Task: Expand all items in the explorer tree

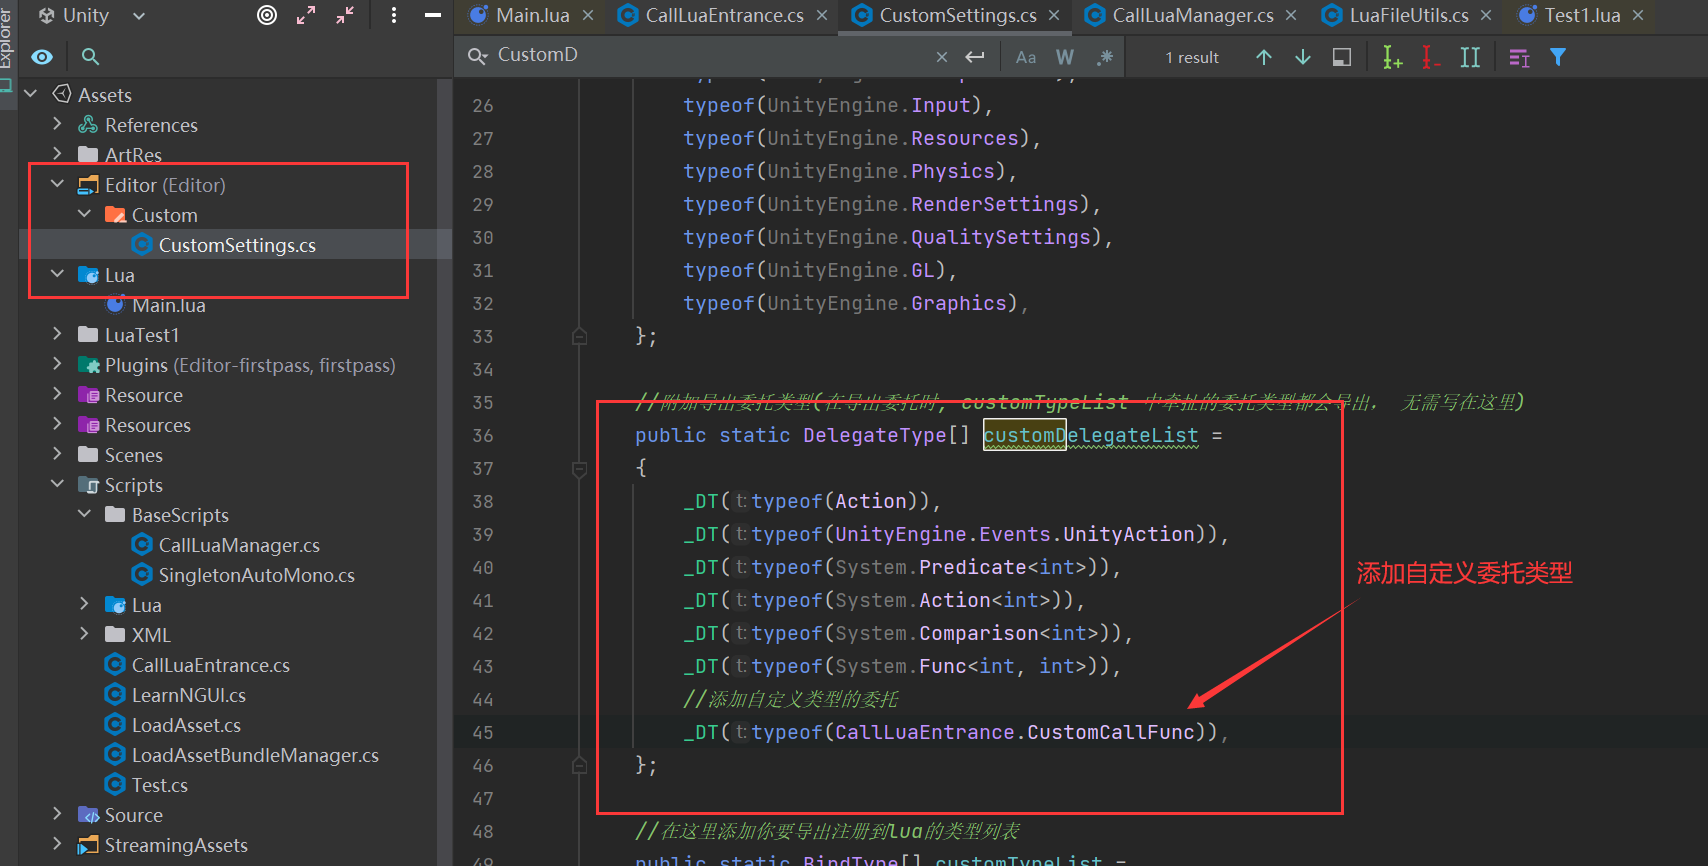Action: click(x=306, y=15)
